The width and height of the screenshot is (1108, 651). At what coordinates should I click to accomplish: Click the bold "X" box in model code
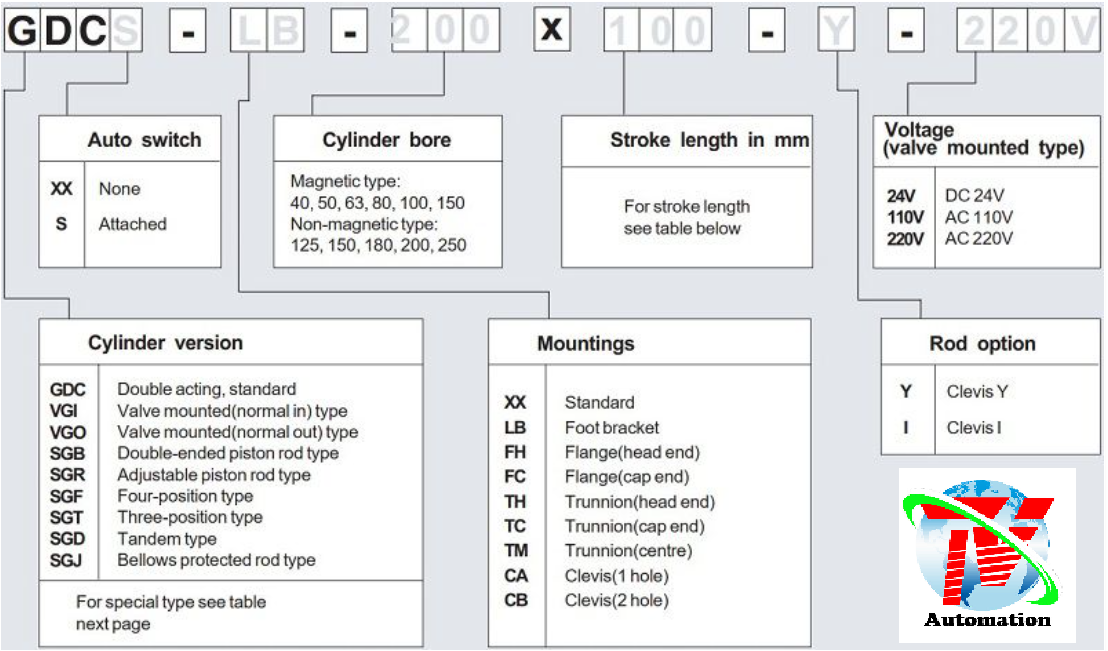(551, 32)
